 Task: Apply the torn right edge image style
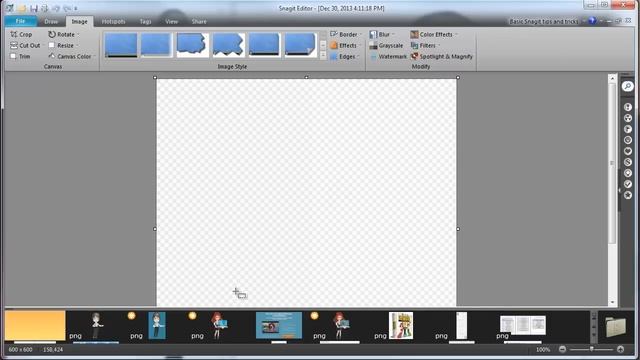click(193, 45)
